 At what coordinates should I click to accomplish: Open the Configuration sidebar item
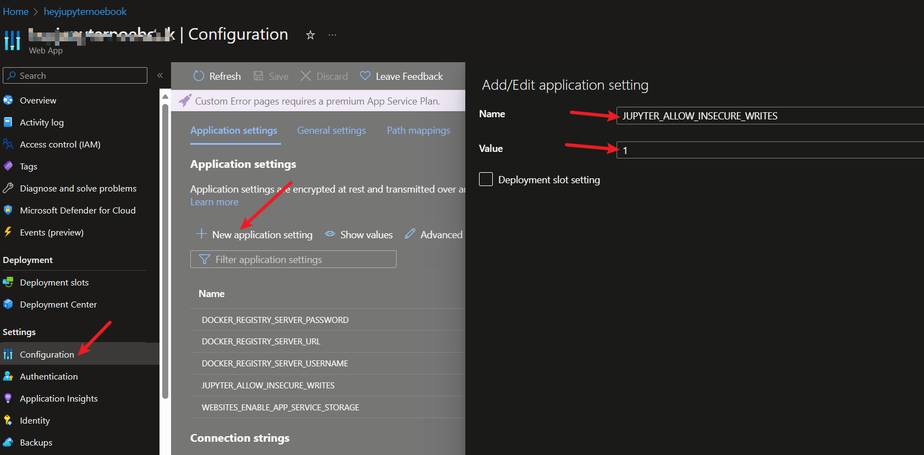pos(80,354)
